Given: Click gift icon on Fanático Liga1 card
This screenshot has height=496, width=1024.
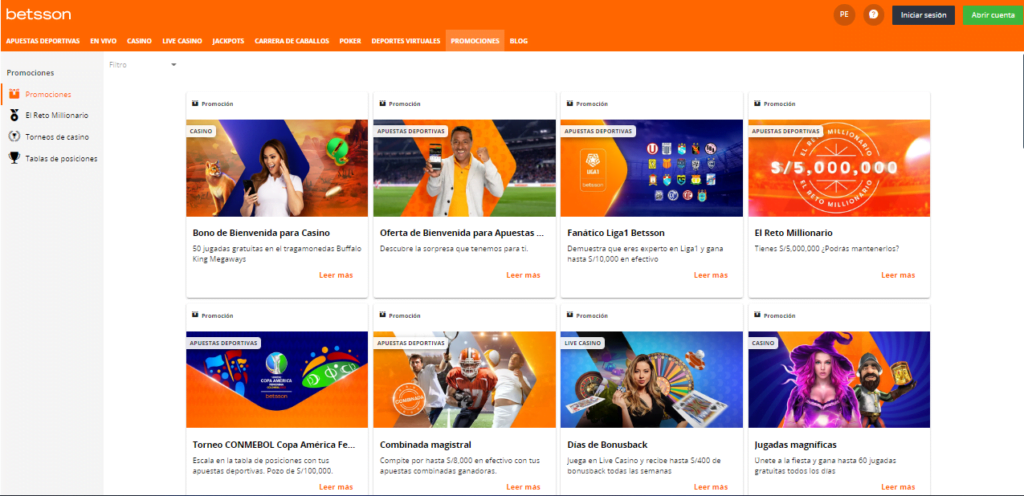Looking at the screenshot, I should (569, 104).
